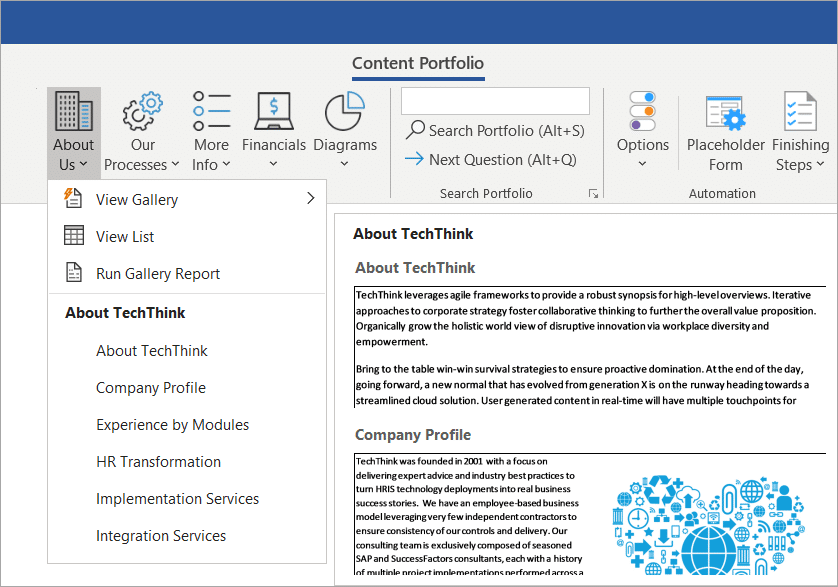Expand the Options dropdown chevron
Screen dimensions: 838x587
point(642,164)
